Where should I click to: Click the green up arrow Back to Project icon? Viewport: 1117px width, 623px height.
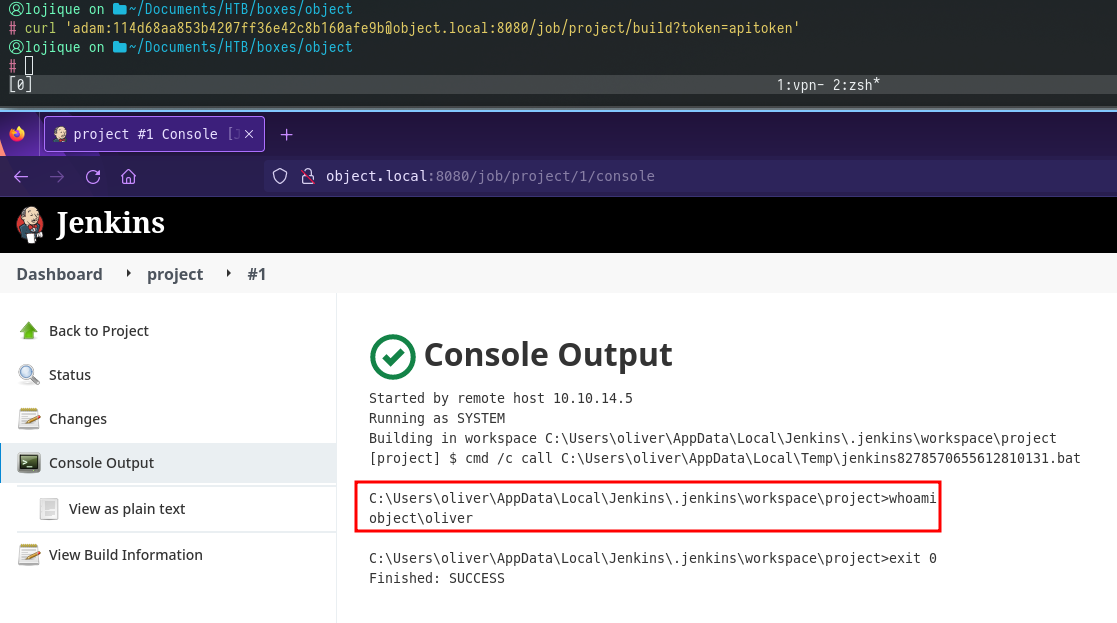click(29, 331)
